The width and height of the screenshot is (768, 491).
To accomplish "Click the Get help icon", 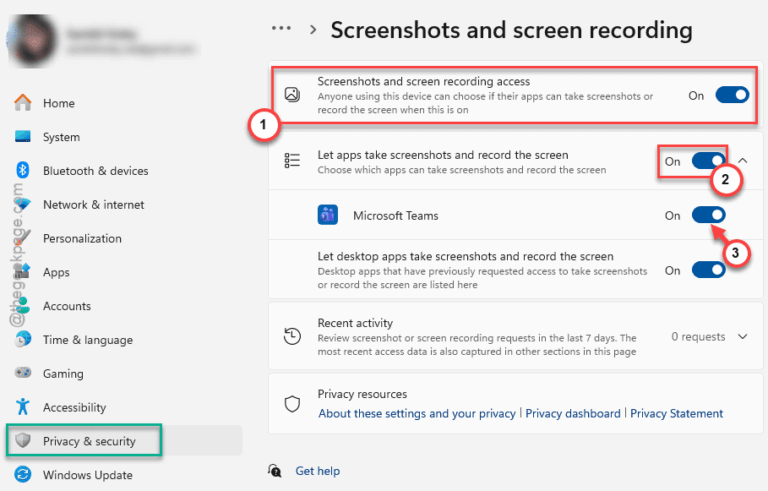I will click(275, 471).
